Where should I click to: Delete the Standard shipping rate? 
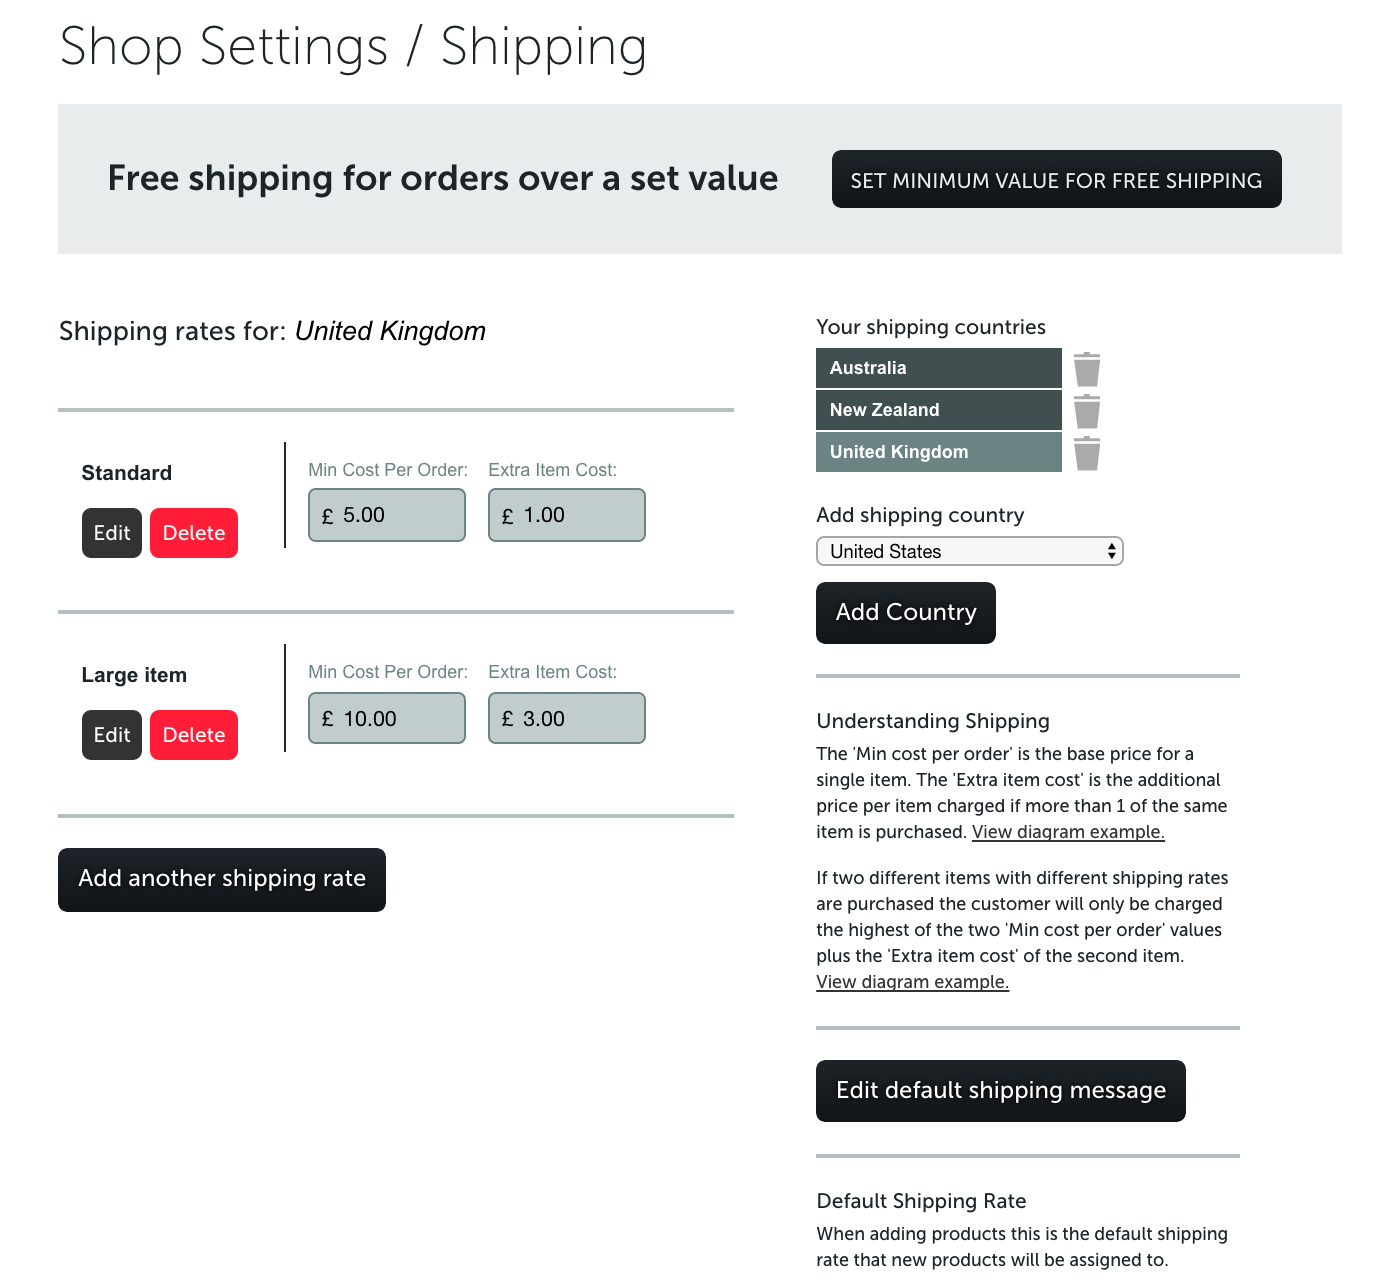194,533
